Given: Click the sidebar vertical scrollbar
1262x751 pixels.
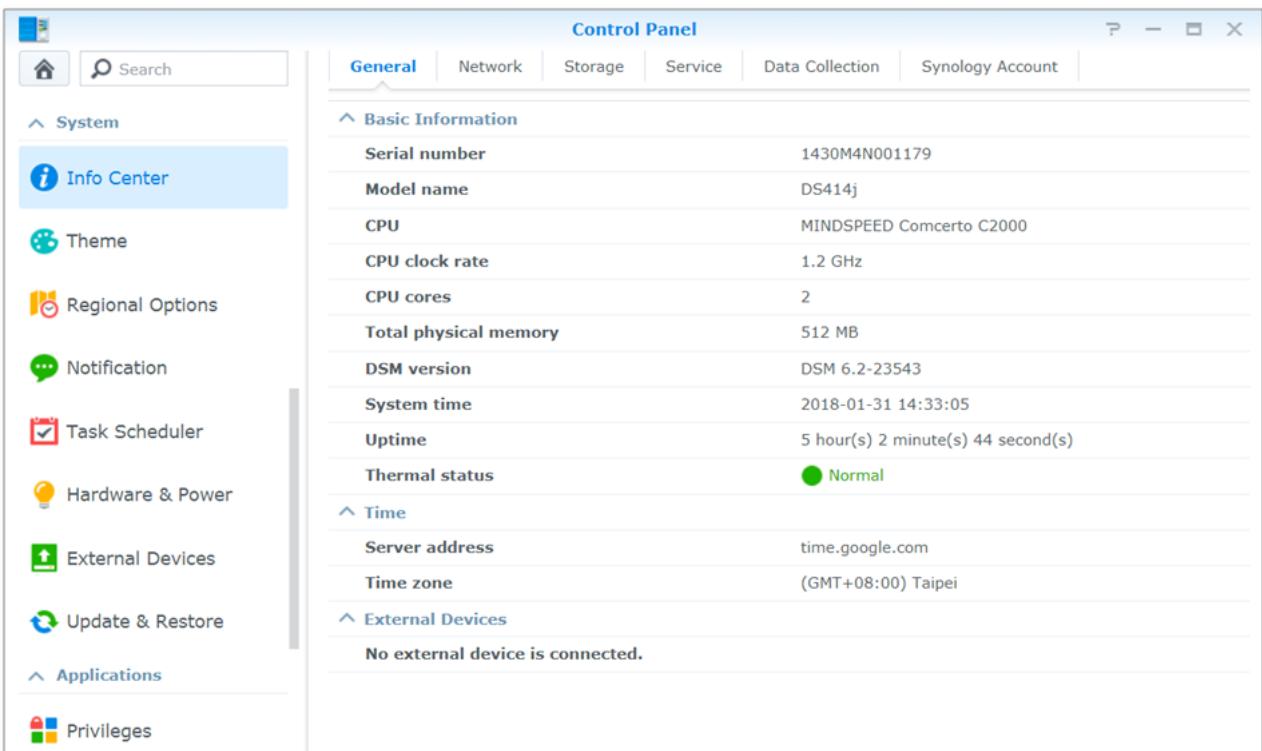Looking at the screenshot, I should 294,520.
